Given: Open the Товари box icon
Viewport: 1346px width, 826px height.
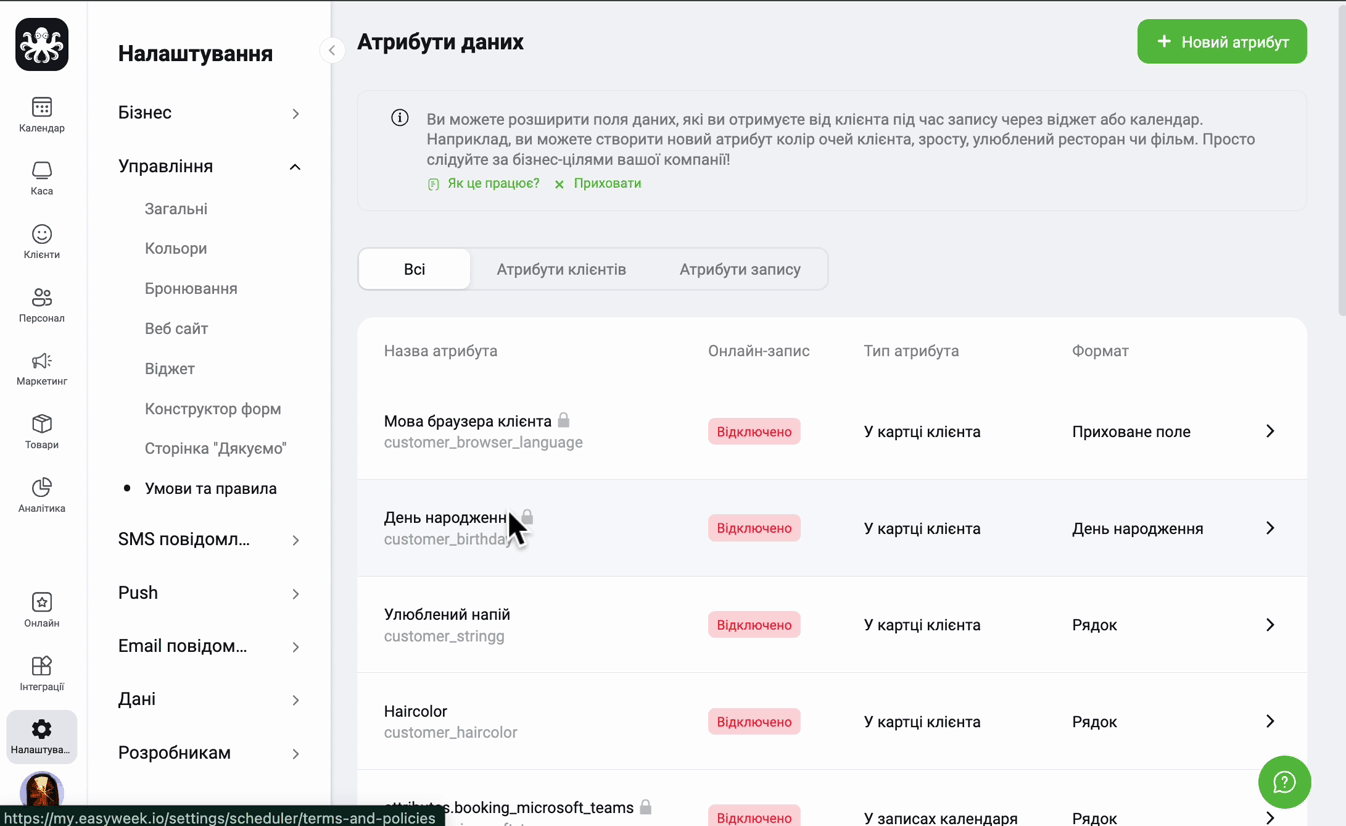Looking at the screenshot, I should (42, 424).
